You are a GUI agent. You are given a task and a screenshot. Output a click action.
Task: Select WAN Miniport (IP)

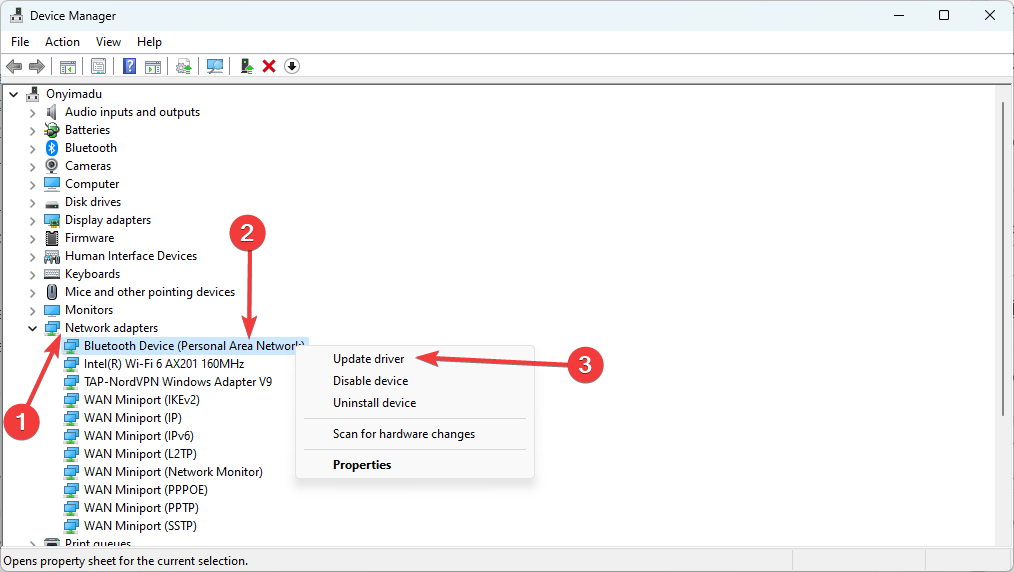click(x=133, y=418)
